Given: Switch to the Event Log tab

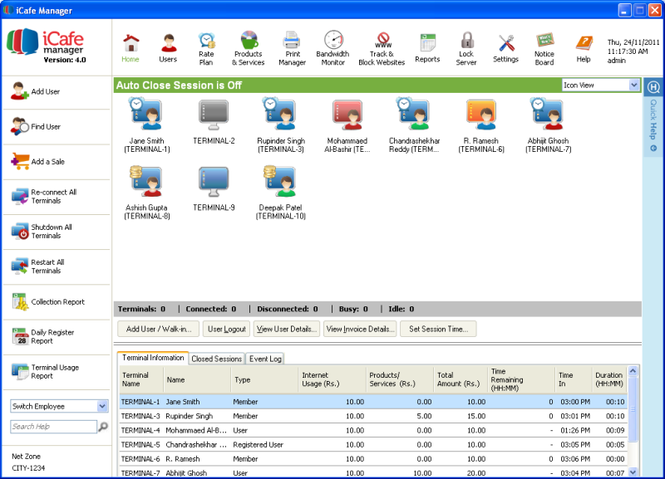Looking at the screenshot, I should click(x=266, y=358).
